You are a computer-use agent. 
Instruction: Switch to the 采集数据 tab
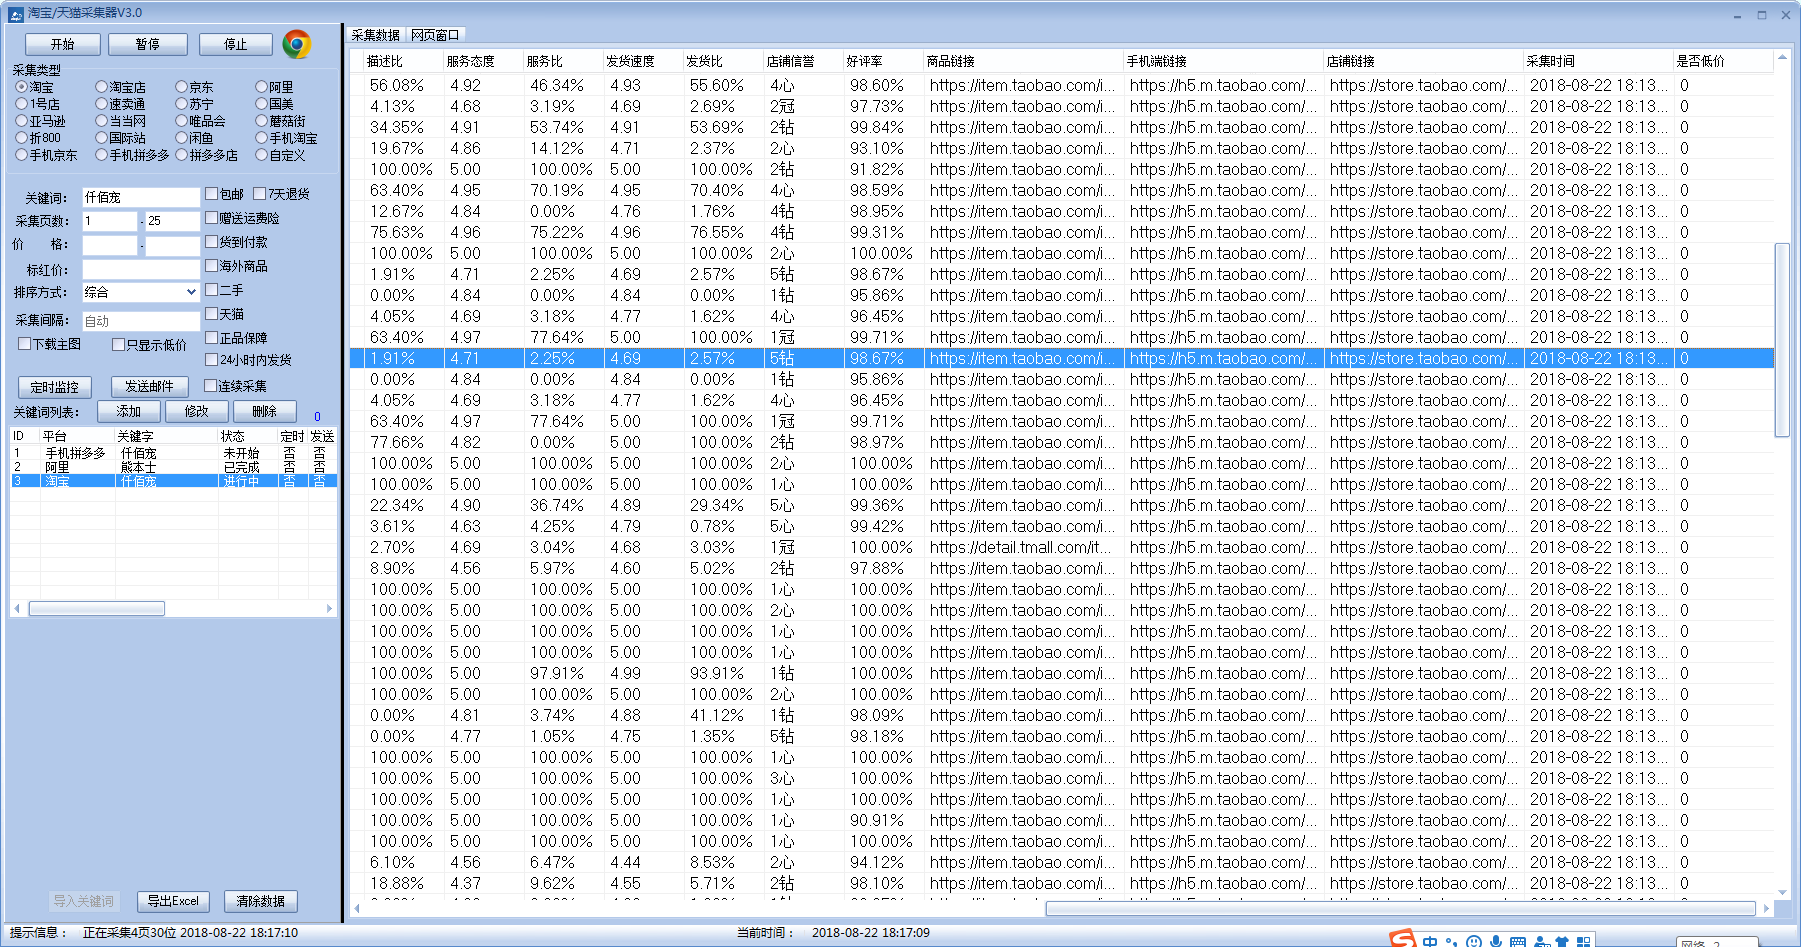[375, 35]
